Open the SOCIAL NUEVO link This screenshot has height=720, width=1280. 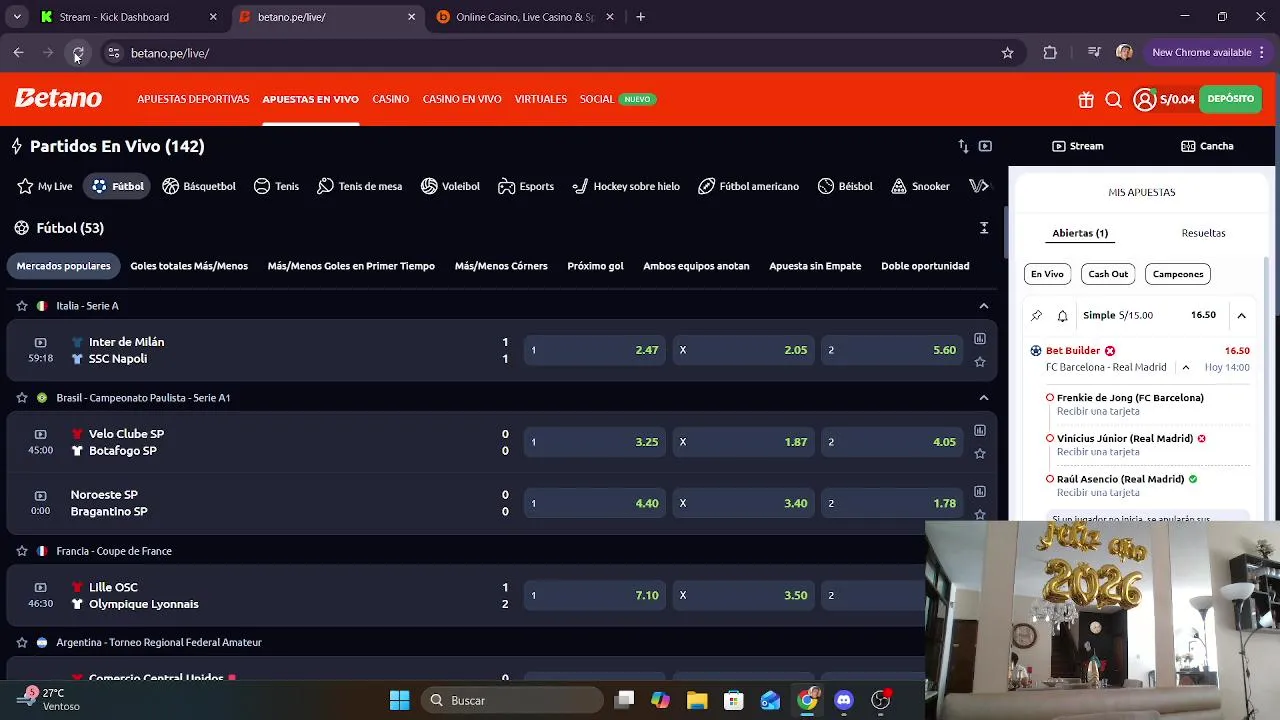click(616, 99)
